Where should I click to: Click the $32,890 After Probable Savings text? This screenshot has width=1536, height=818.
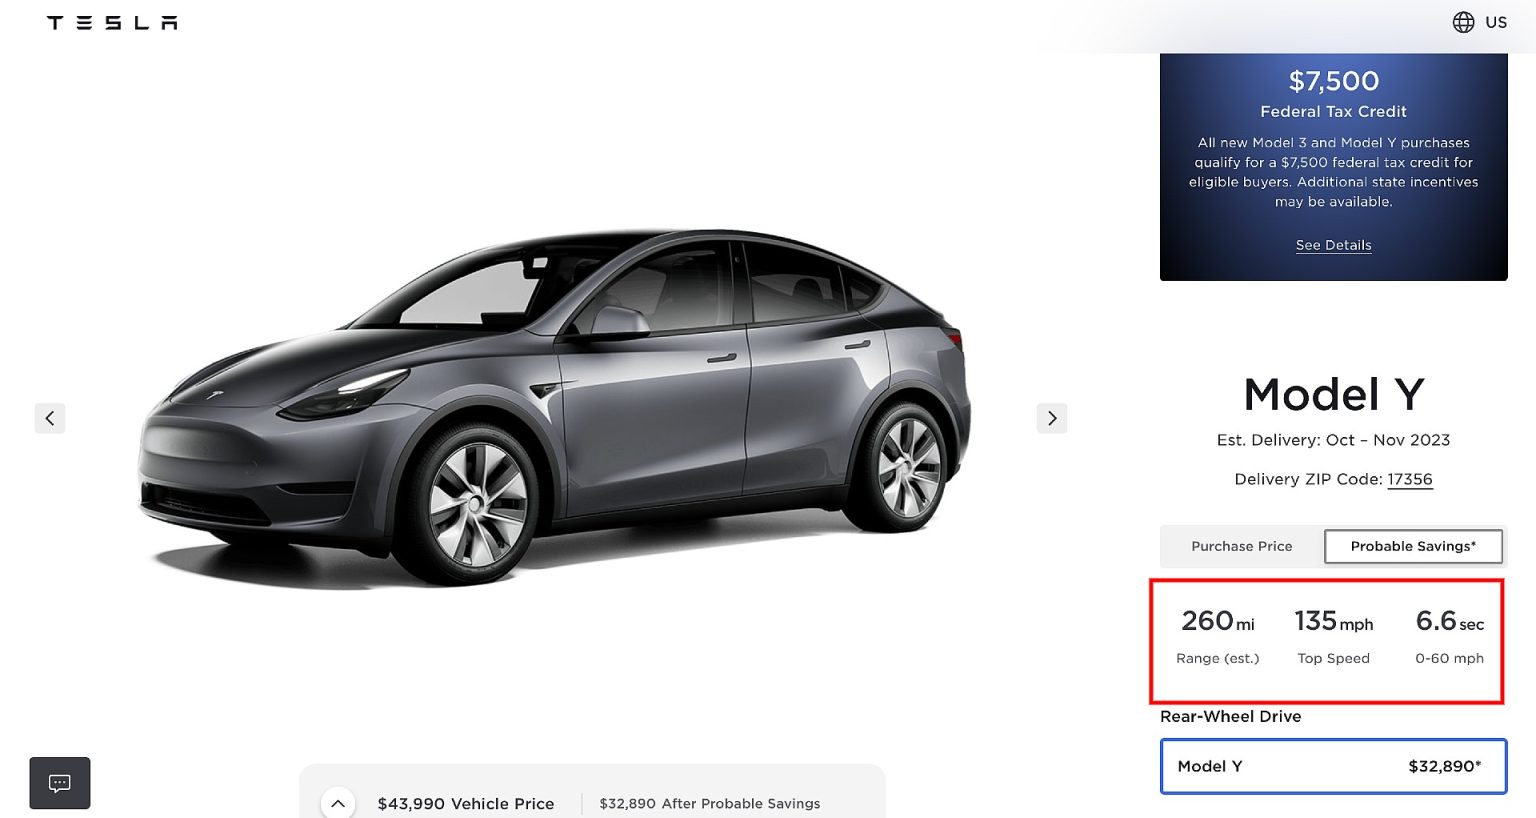pyautogui.click(x=710, y=804)
